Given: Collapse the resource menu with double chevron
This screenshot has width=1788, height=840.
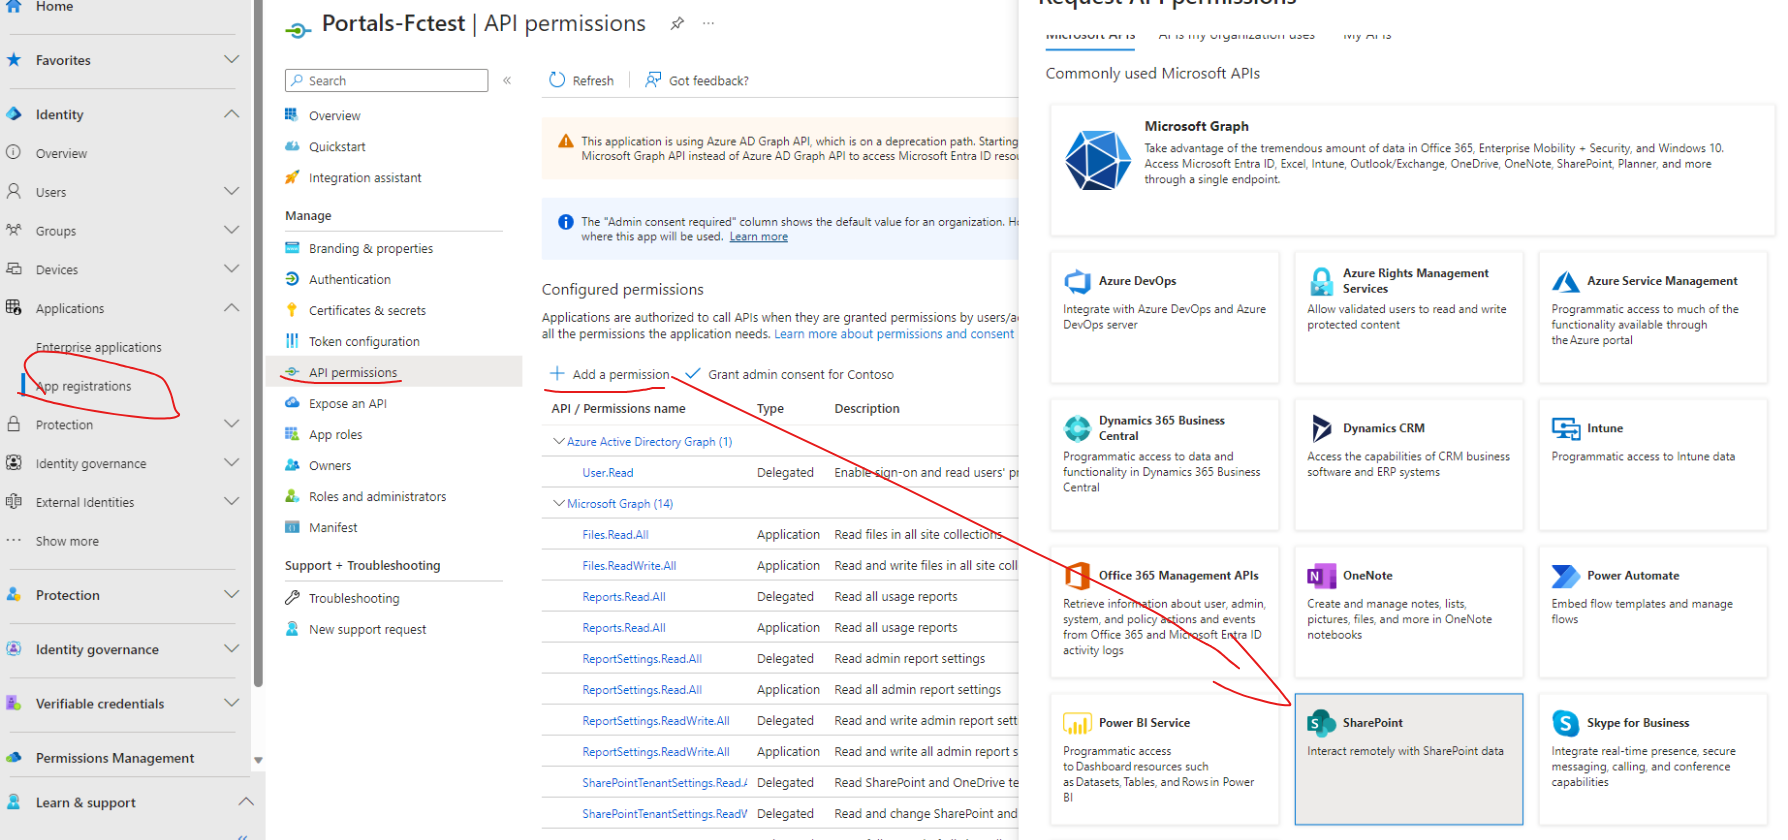Looking at the screenshot, I should (x=507, y=80).
